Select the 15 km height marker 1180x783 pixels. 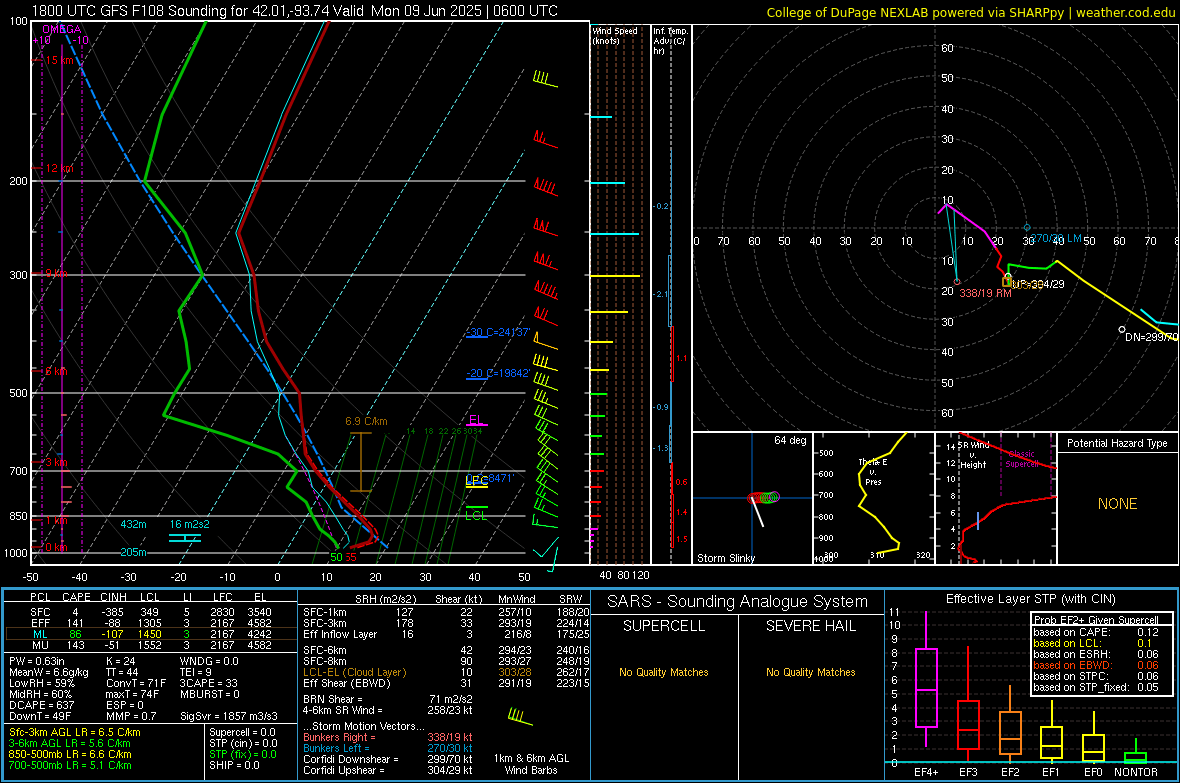pyautogui.click(x=59, y=60)
